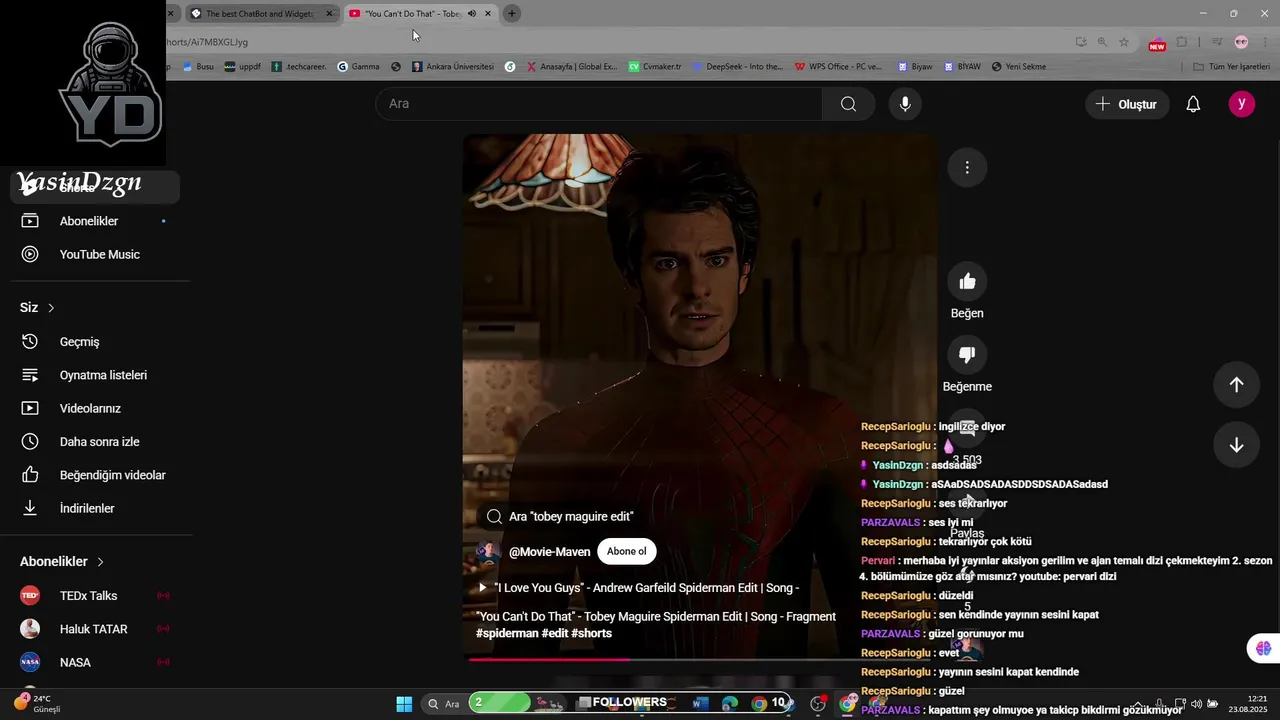This screenshot has width=1280, height=720.
Task: Open the Cvmaker.tr bookmark
Action: 655,67
